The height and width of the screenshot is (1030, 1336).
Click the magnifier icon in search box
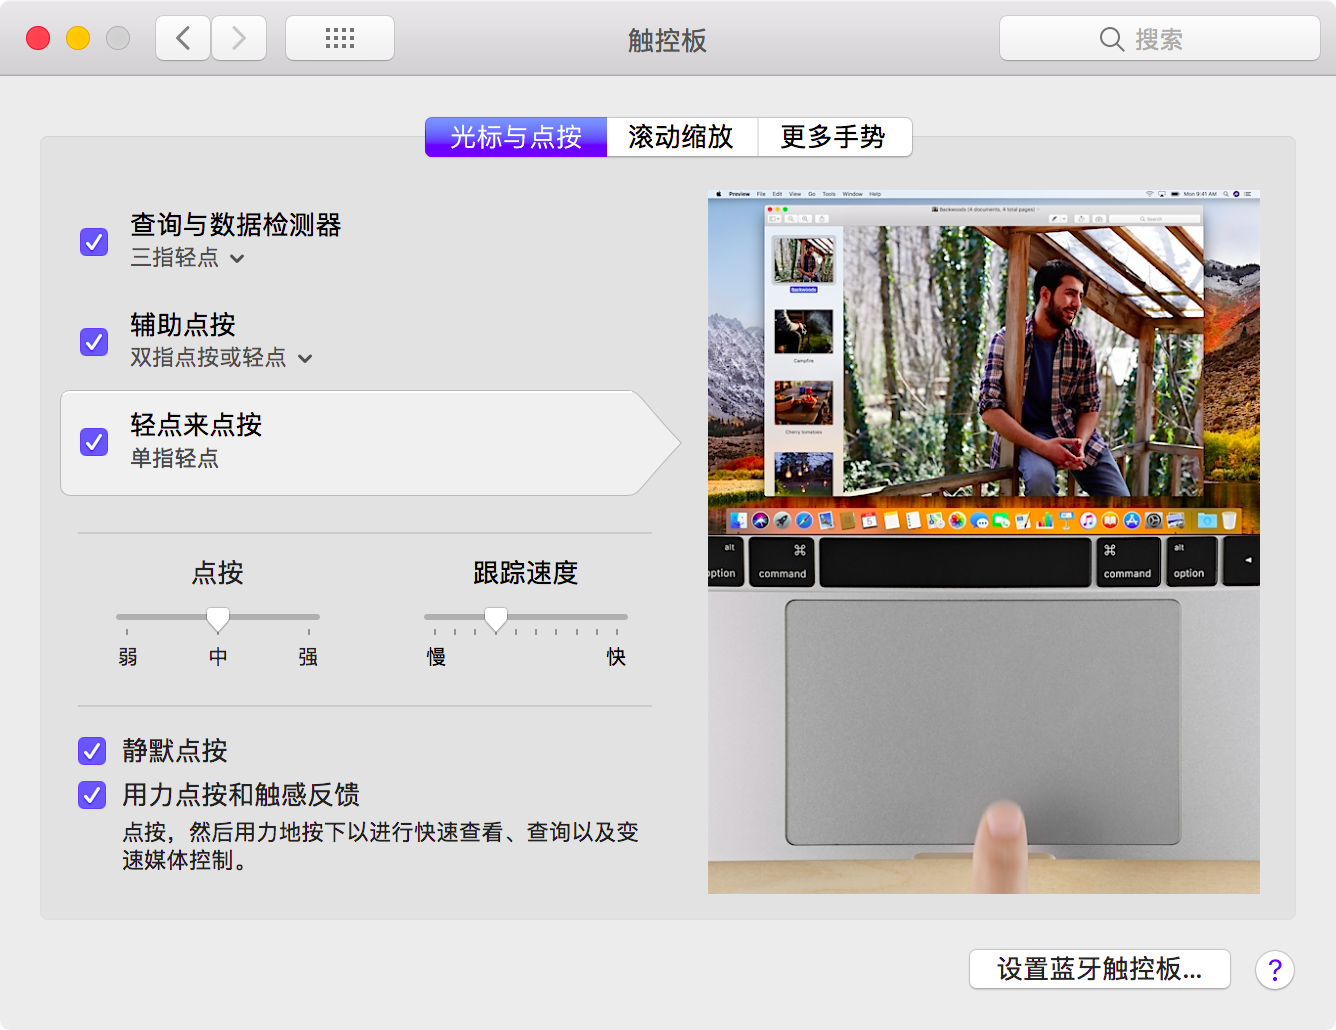click(1111, 39)
